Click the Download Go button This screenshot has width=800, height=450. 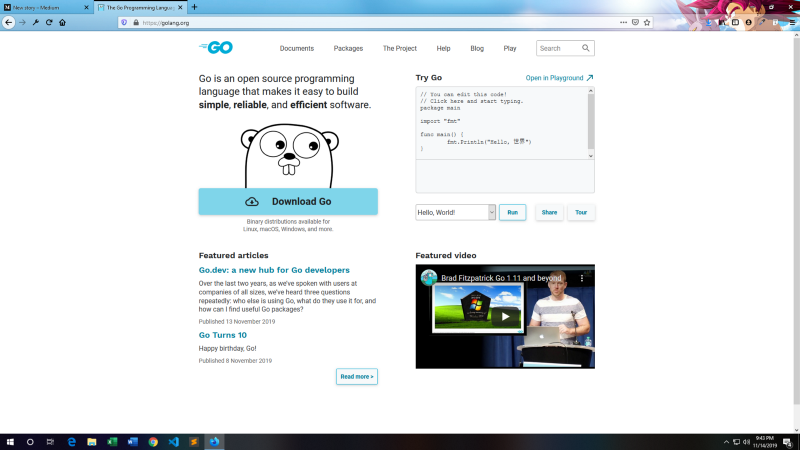[288, 201]
